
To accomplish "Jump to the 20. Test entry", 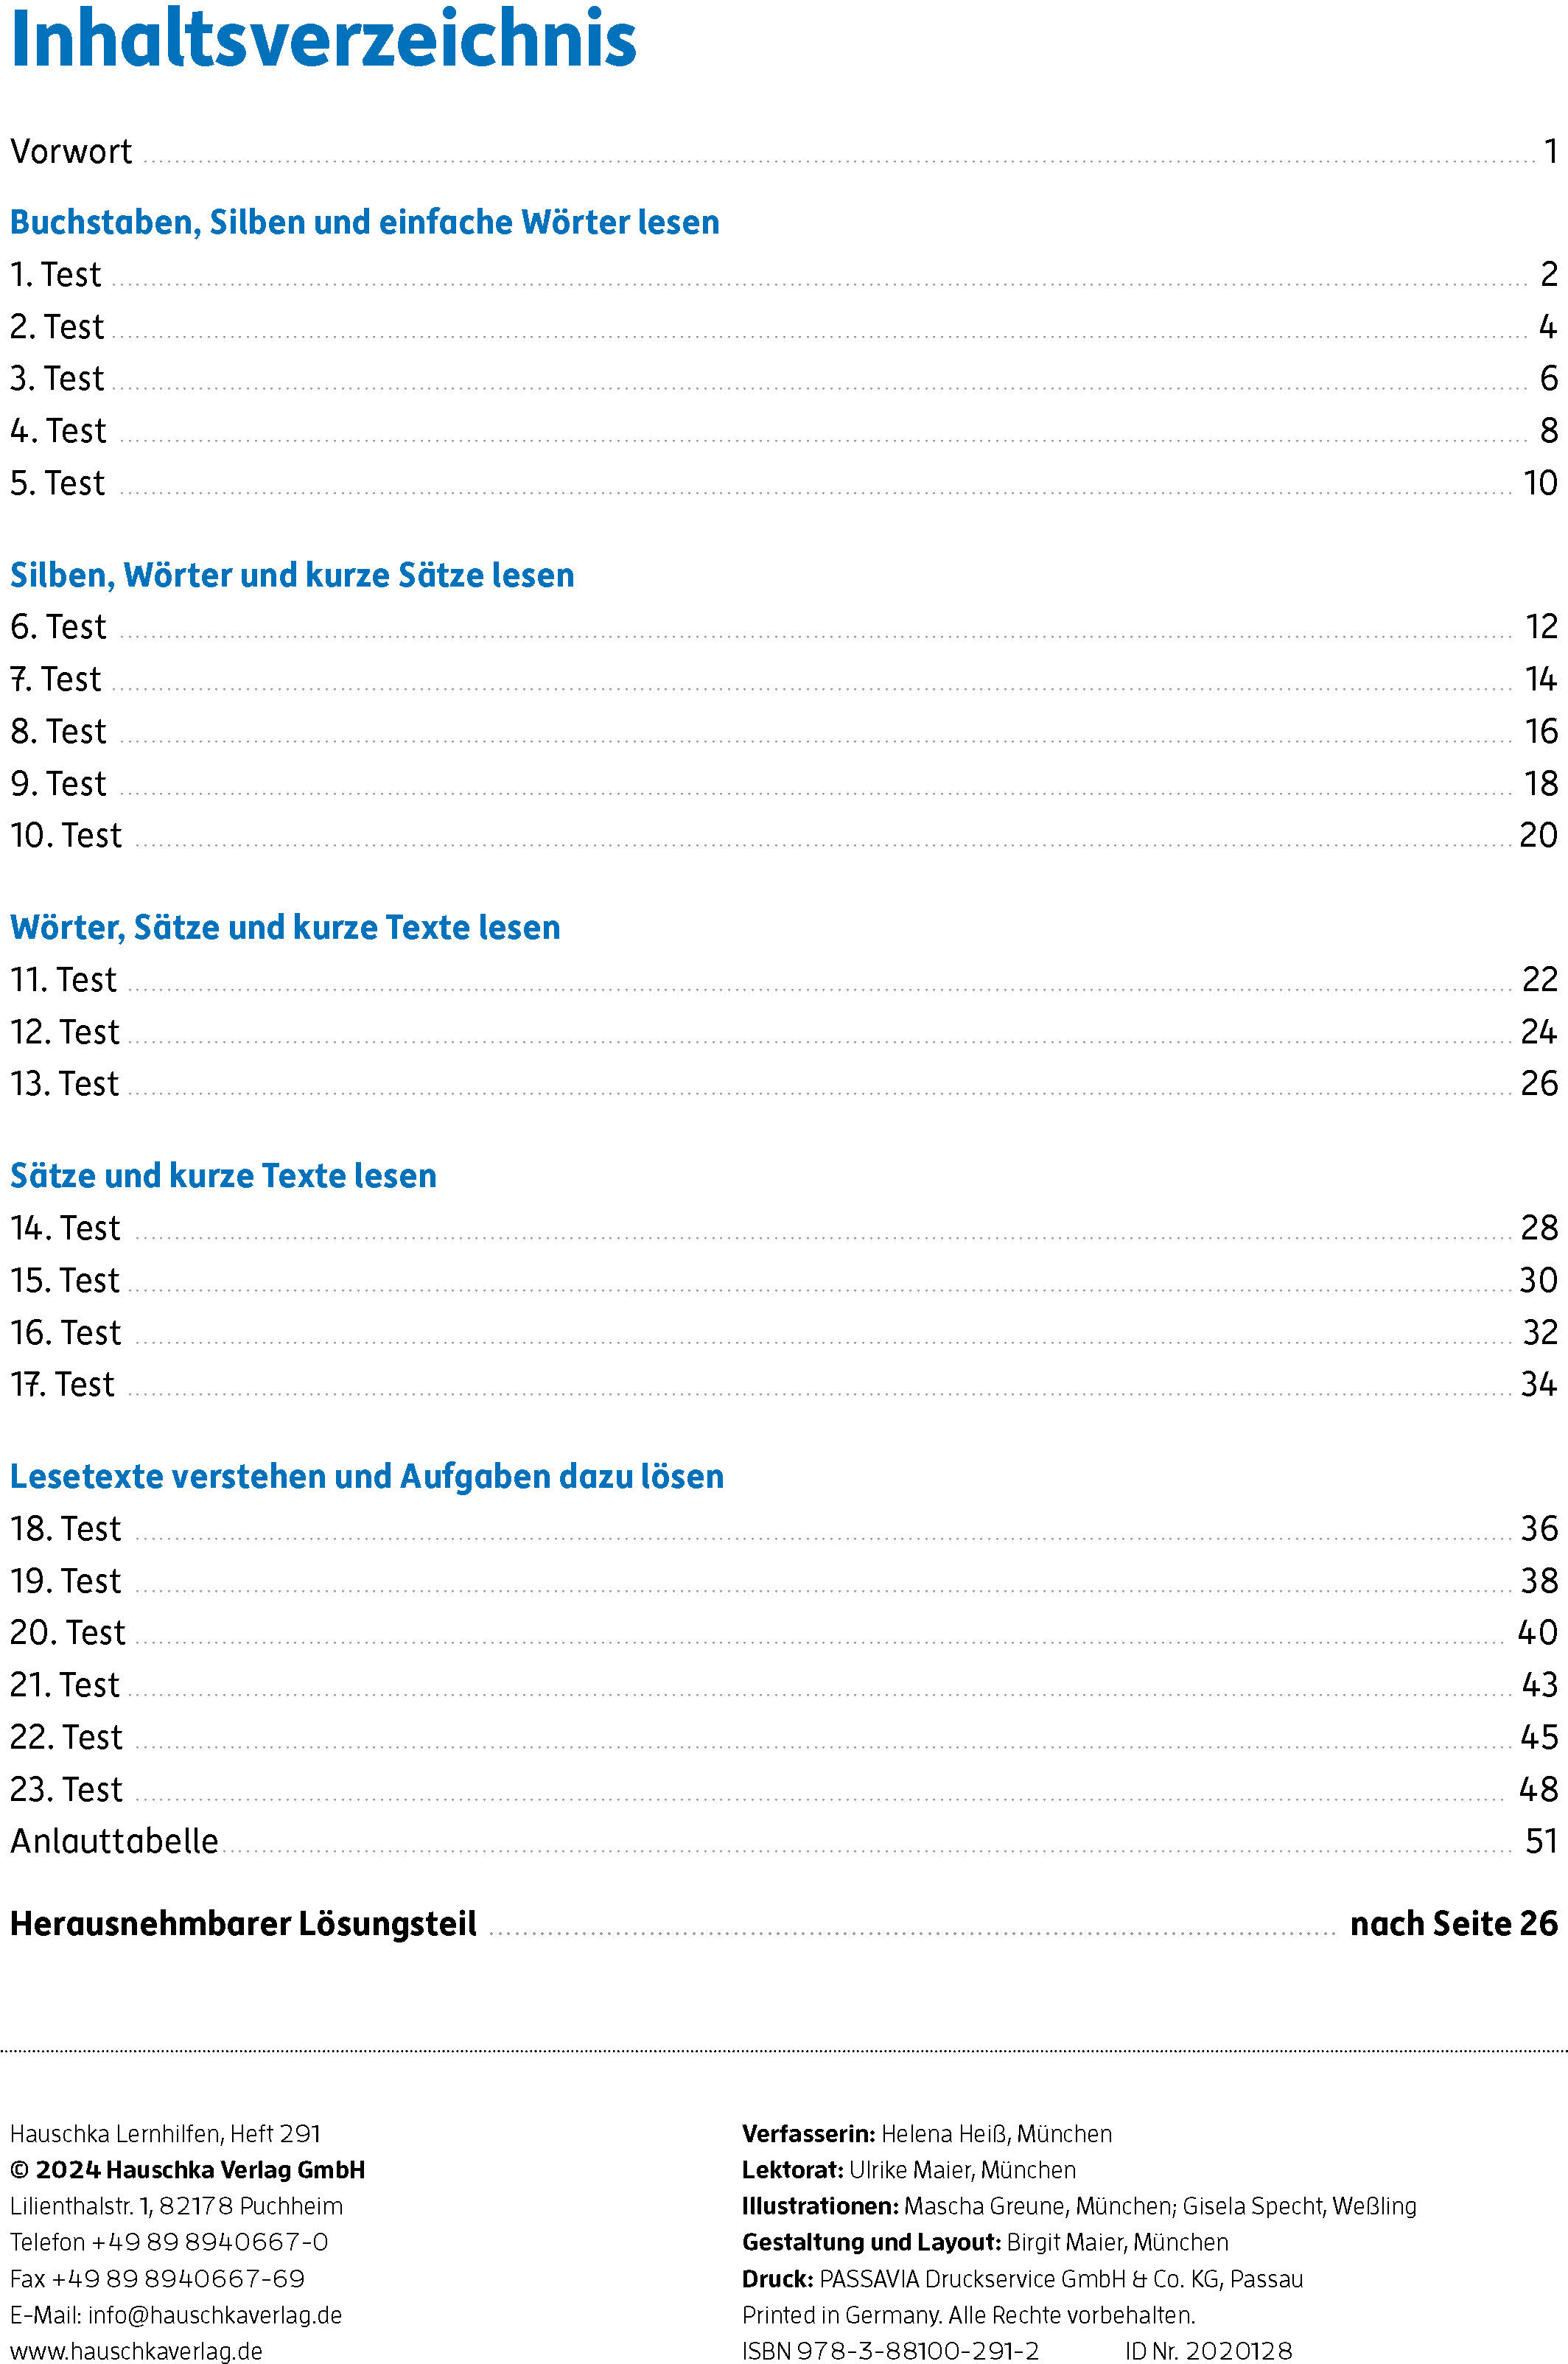I will pyautogui.click(x=68, y=1633).
